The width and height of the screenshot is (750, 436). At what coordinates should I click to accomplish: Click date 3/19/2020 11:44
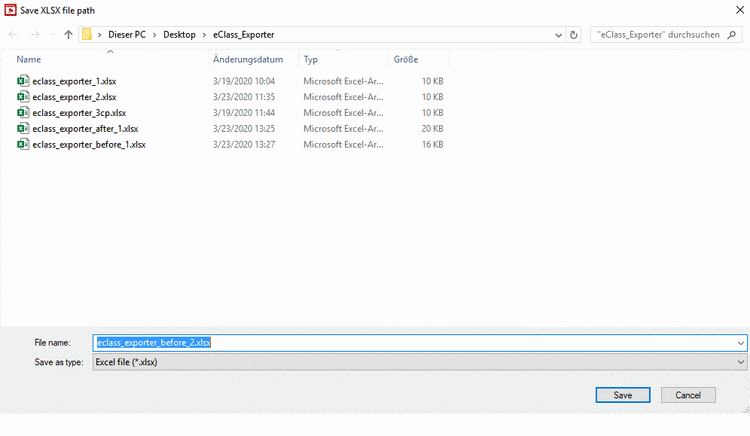244,113
